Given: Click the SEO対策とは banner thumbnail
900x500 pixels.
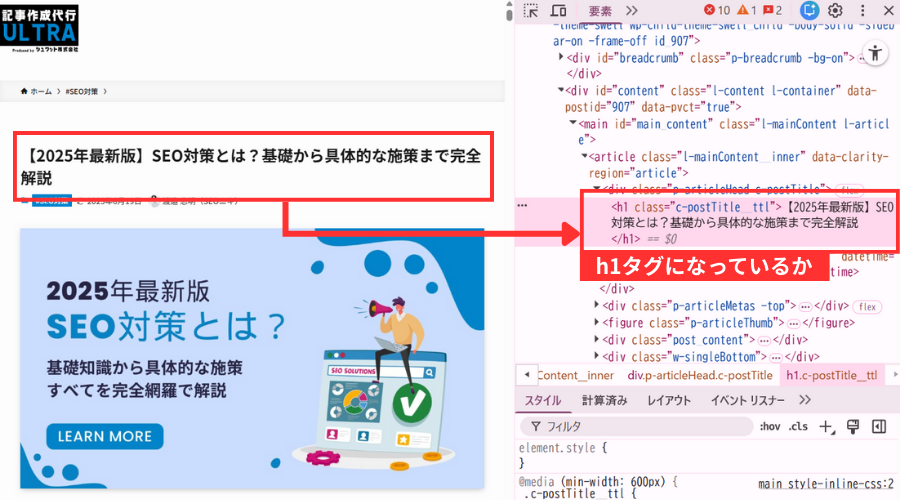Looking at the screenshot, I should click(x=252, y=359).
